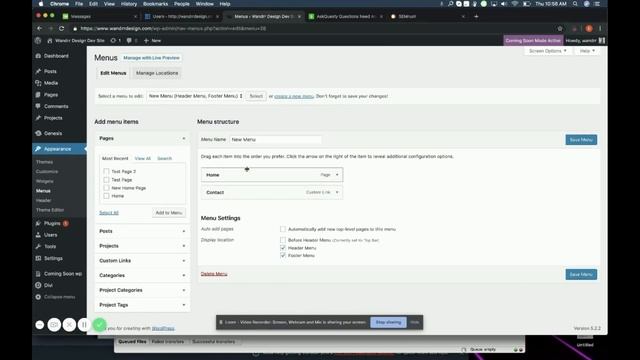
Task: Check the Test Page 2 checkbox
Action: (x=106, y=171)
